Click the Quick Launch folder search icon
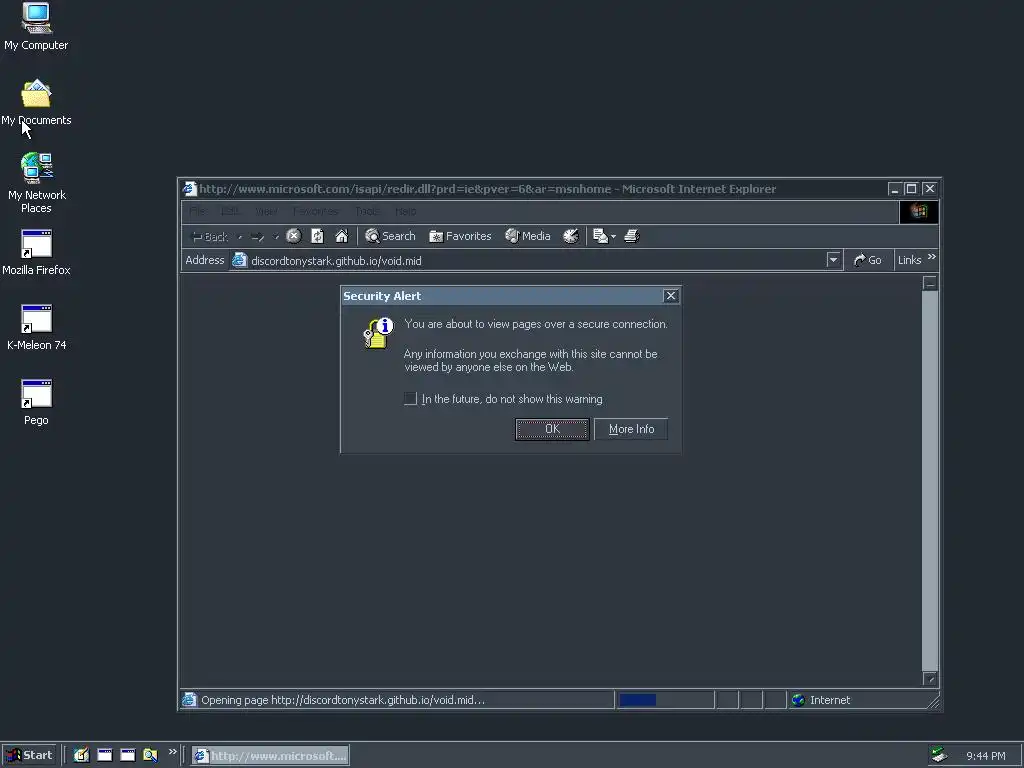This screenshot has height=768, width=1024. 150,756
